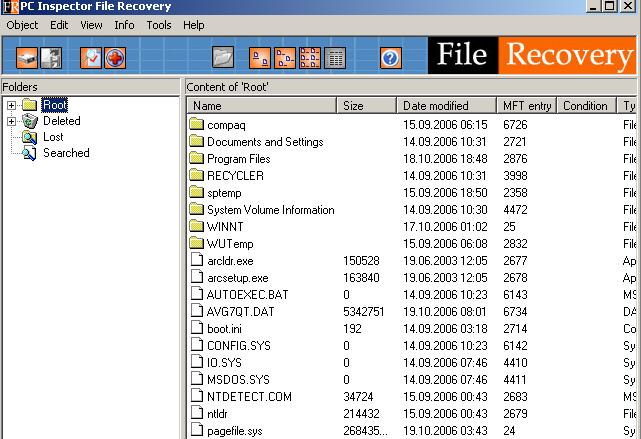
Task: Click the open drive toolbar icon
Action: point(27,58)
